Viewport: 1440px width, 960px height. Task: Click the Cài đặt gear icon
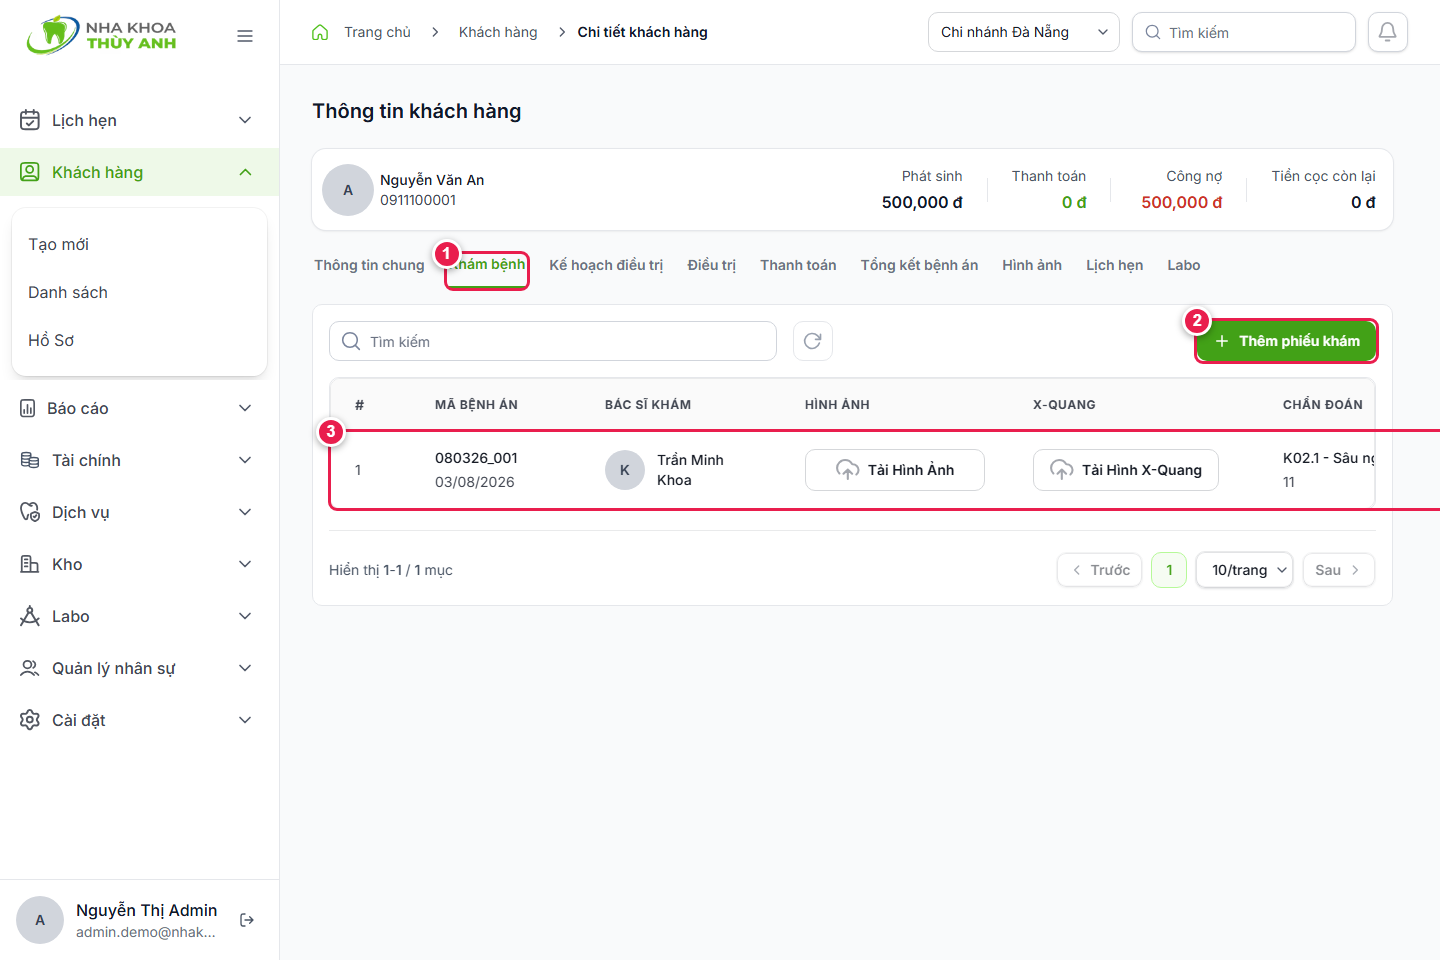pyautogui.click(x=30, y=720)
